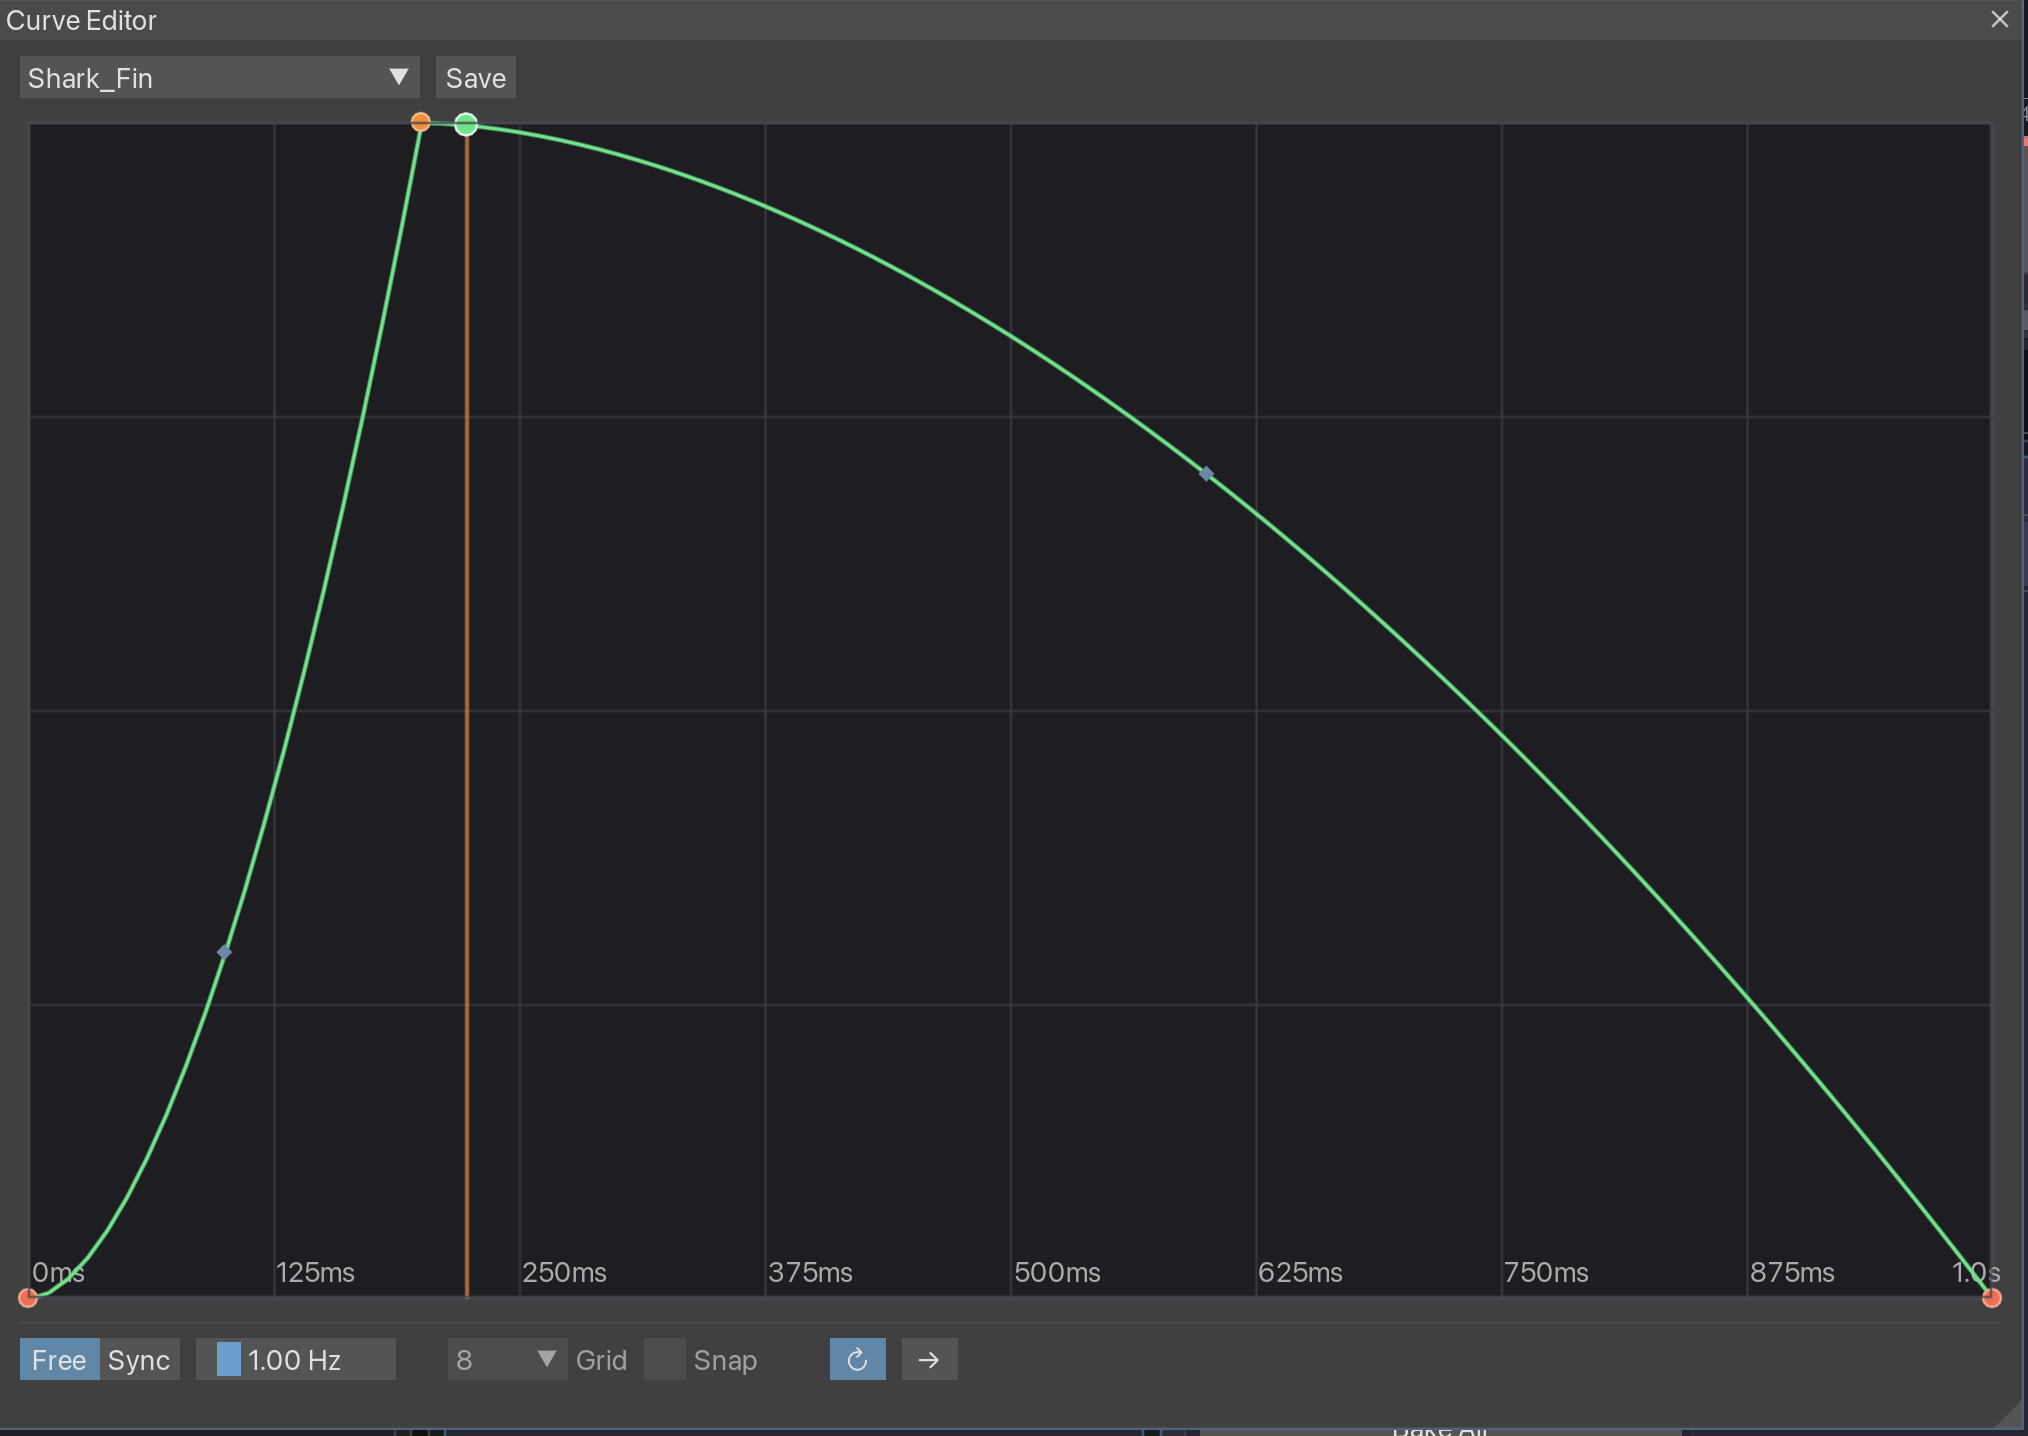Select the Shark_Fin preset name
This screenshot has height=1436, width=2028.
point(90,77)
